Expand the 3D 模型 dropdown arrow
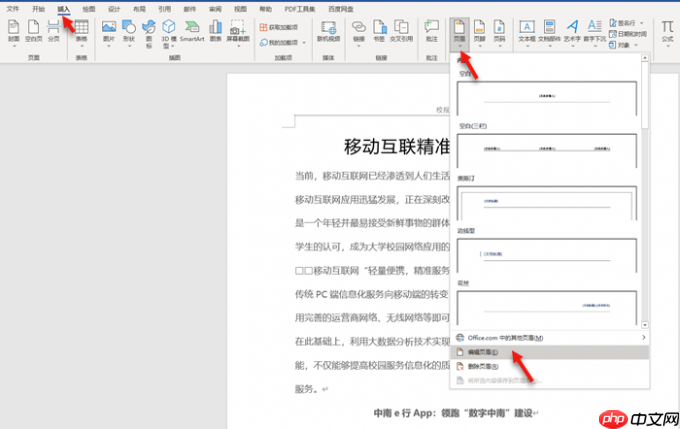 (173, 46)
